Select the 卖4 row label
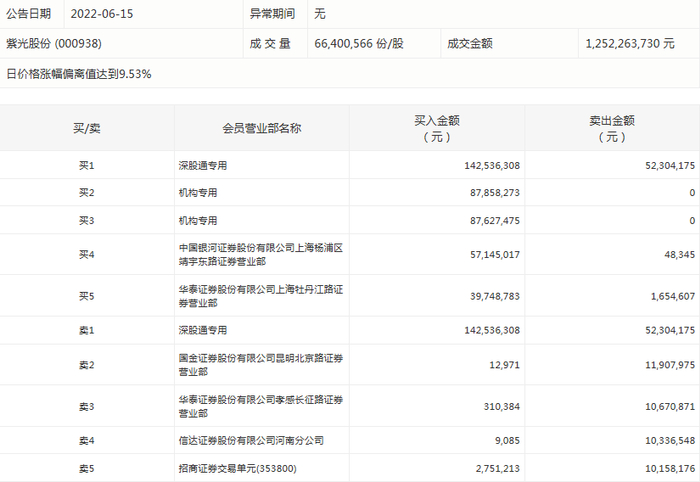 point(87,441)
